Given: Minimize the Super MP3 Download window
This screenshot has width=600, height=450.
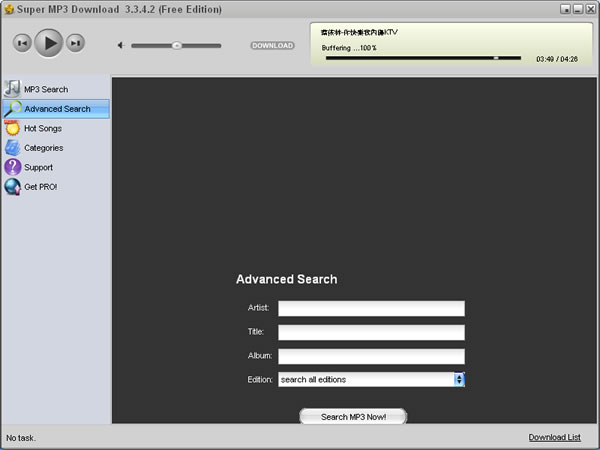Looking at the screenshot, I should pyautogui.click(x=578, y=9).
